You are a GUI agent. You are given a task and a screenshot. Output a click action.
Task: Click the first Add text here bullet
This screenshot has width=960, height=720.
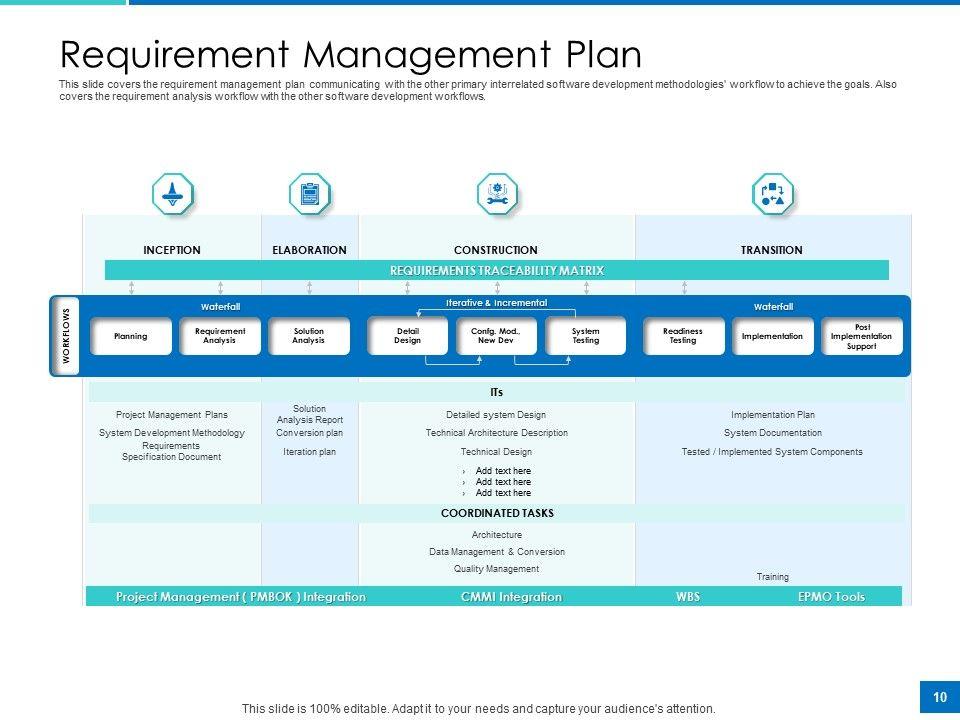[503, 471]
